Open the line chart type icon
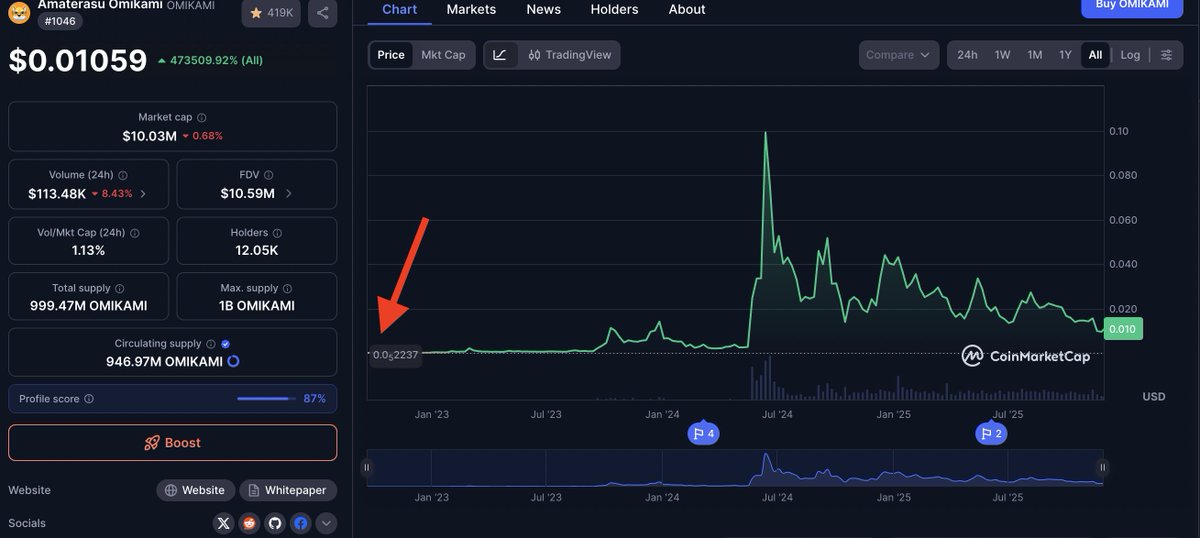 (499, 55)
